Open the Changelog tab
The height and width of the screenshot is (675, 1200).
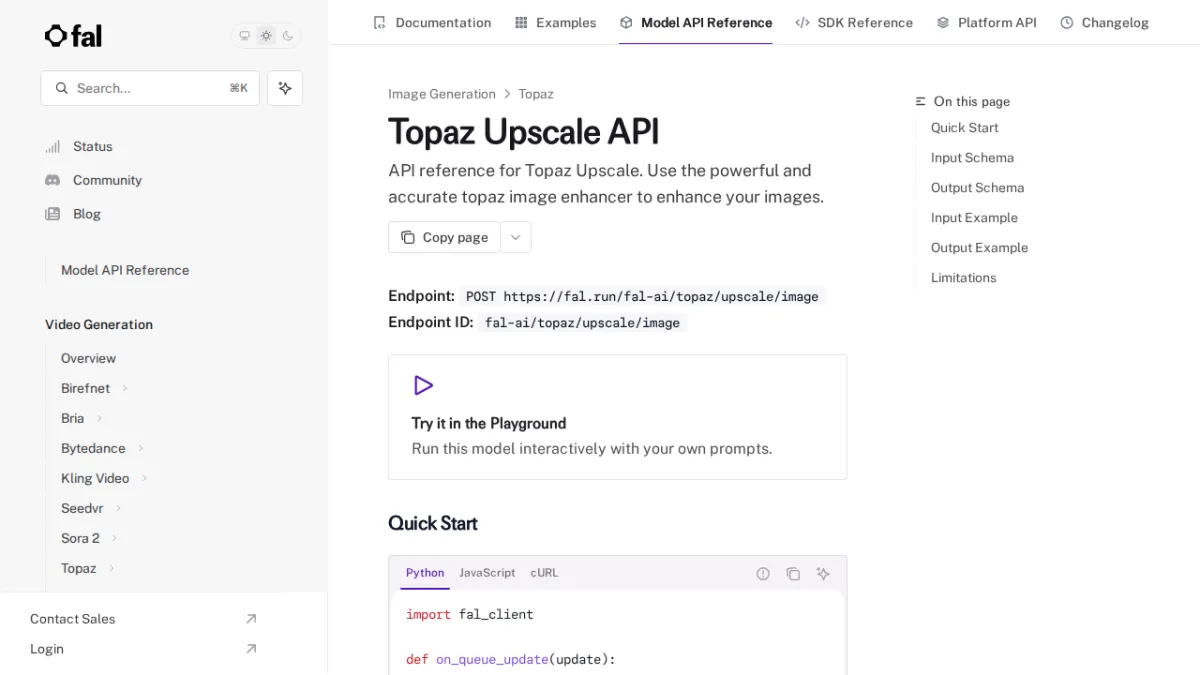(x=1104, y=22)
